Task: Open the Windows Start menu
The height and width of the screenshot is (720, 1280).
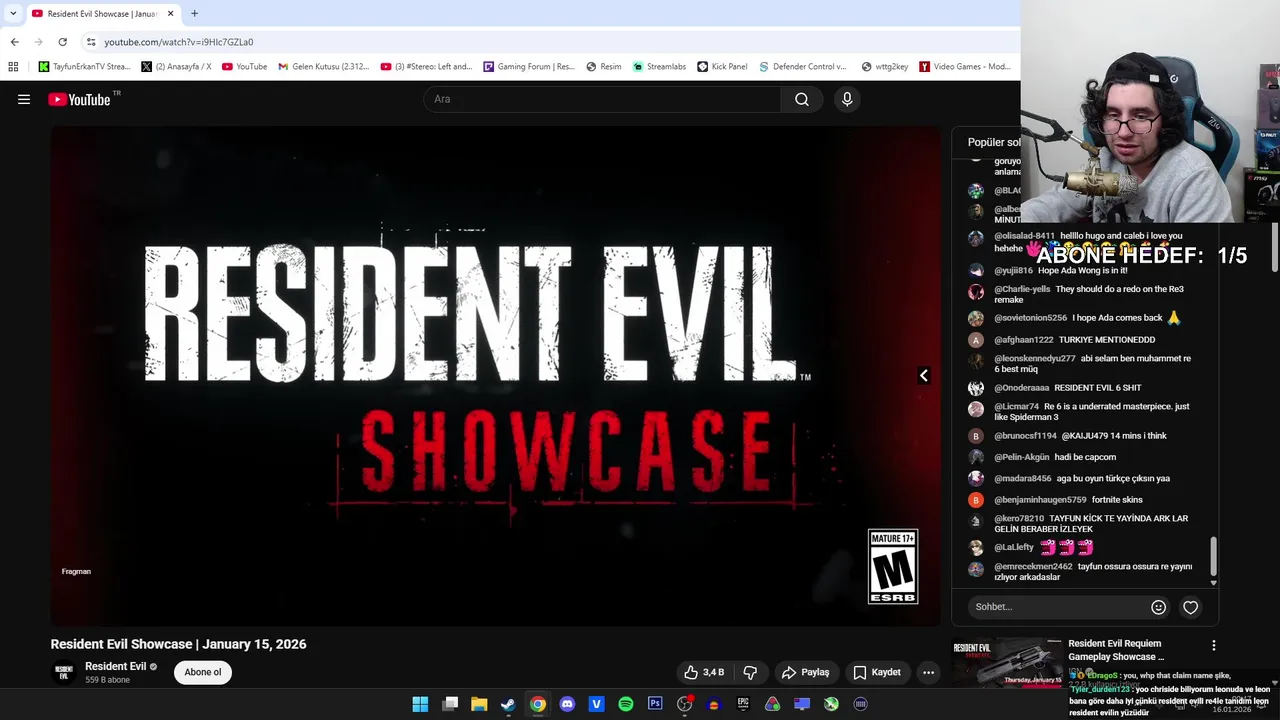Action: (420, 704)
